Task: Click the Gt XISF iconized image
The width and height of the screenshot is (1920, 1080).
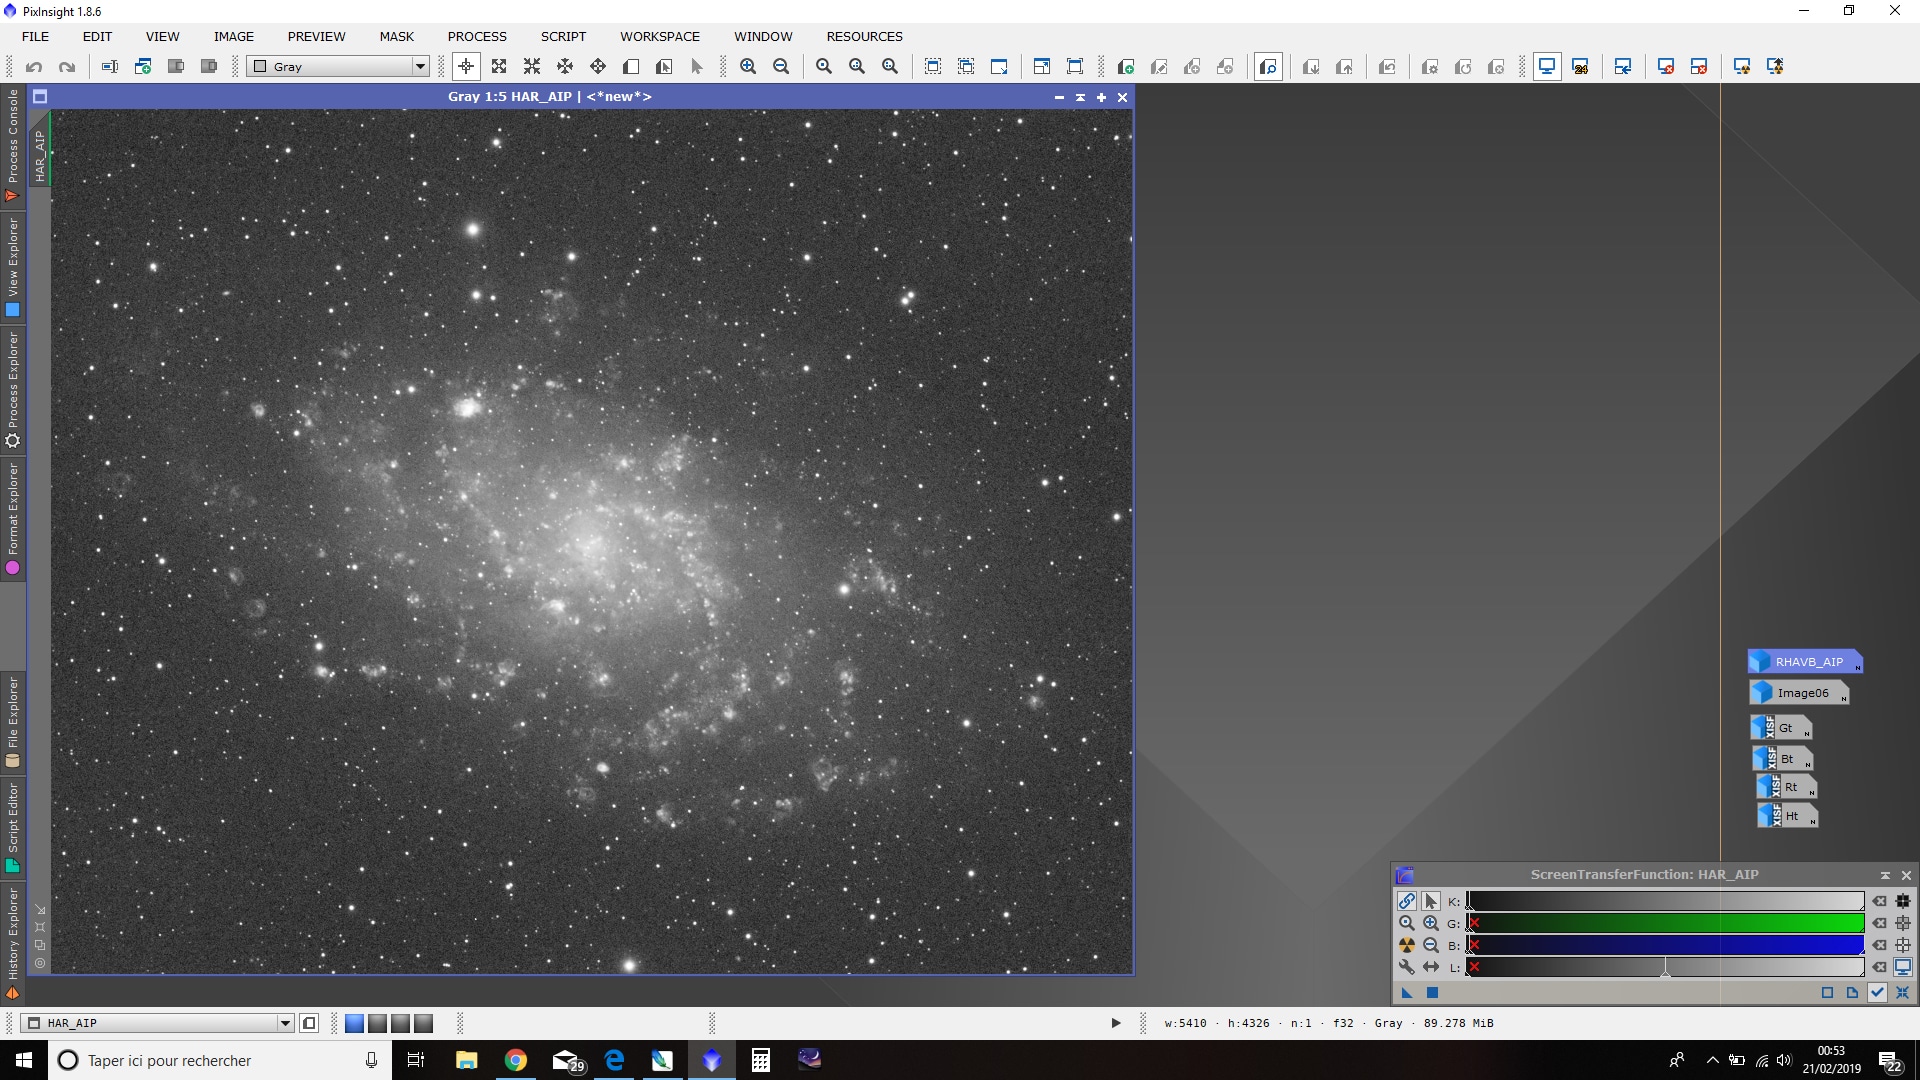Action: click(1782, 728)
